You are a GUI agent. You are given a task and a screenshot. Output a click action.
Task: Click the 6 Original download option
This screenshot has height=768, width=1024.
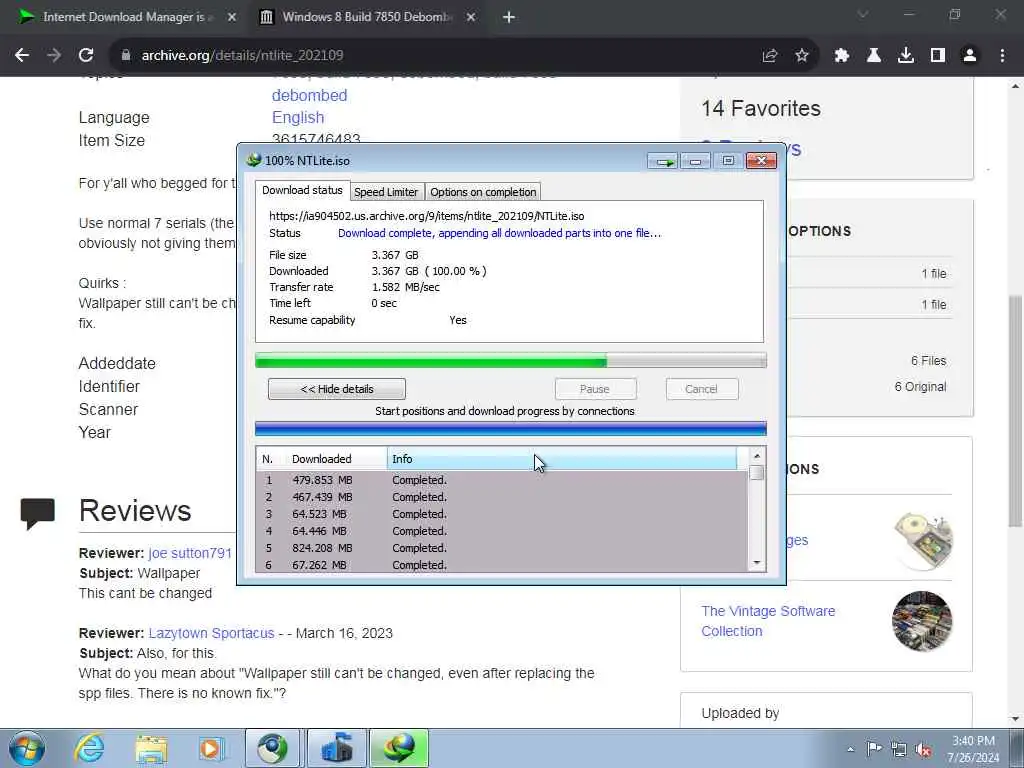pyautogui.click(x=920, y=387)
